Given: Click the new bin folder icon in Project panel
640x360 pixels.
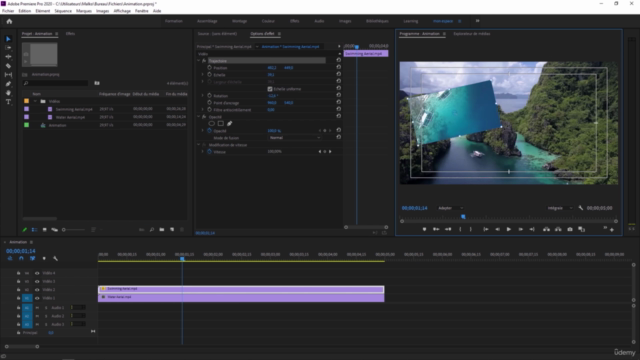Looking at the screenshot, I should (x=162, y=230).
